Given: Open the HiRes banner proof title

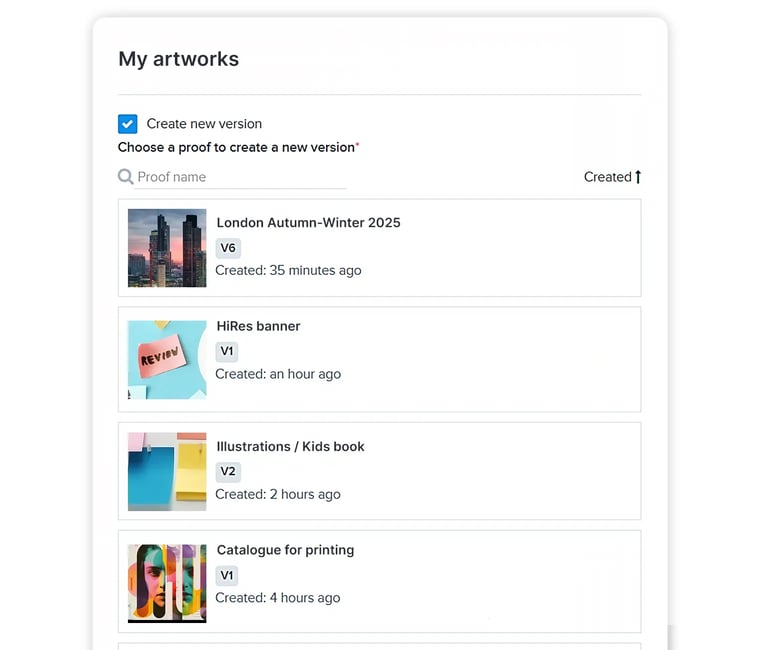Looking at the screenshot, I should [258, 326].
